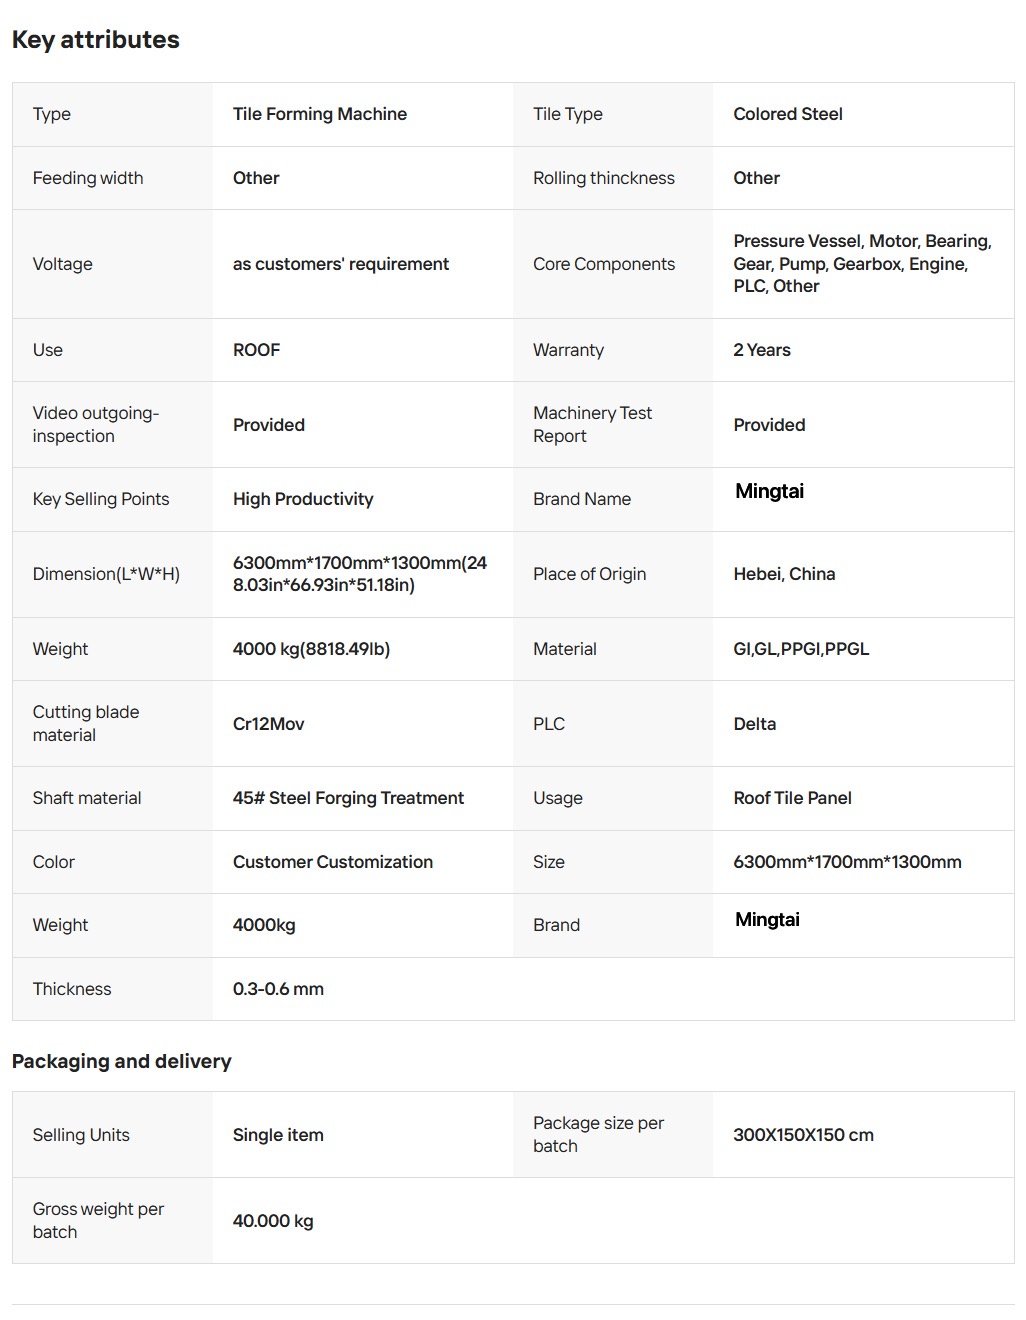Click the "Hebei, China" origin value

click(784, 574)
